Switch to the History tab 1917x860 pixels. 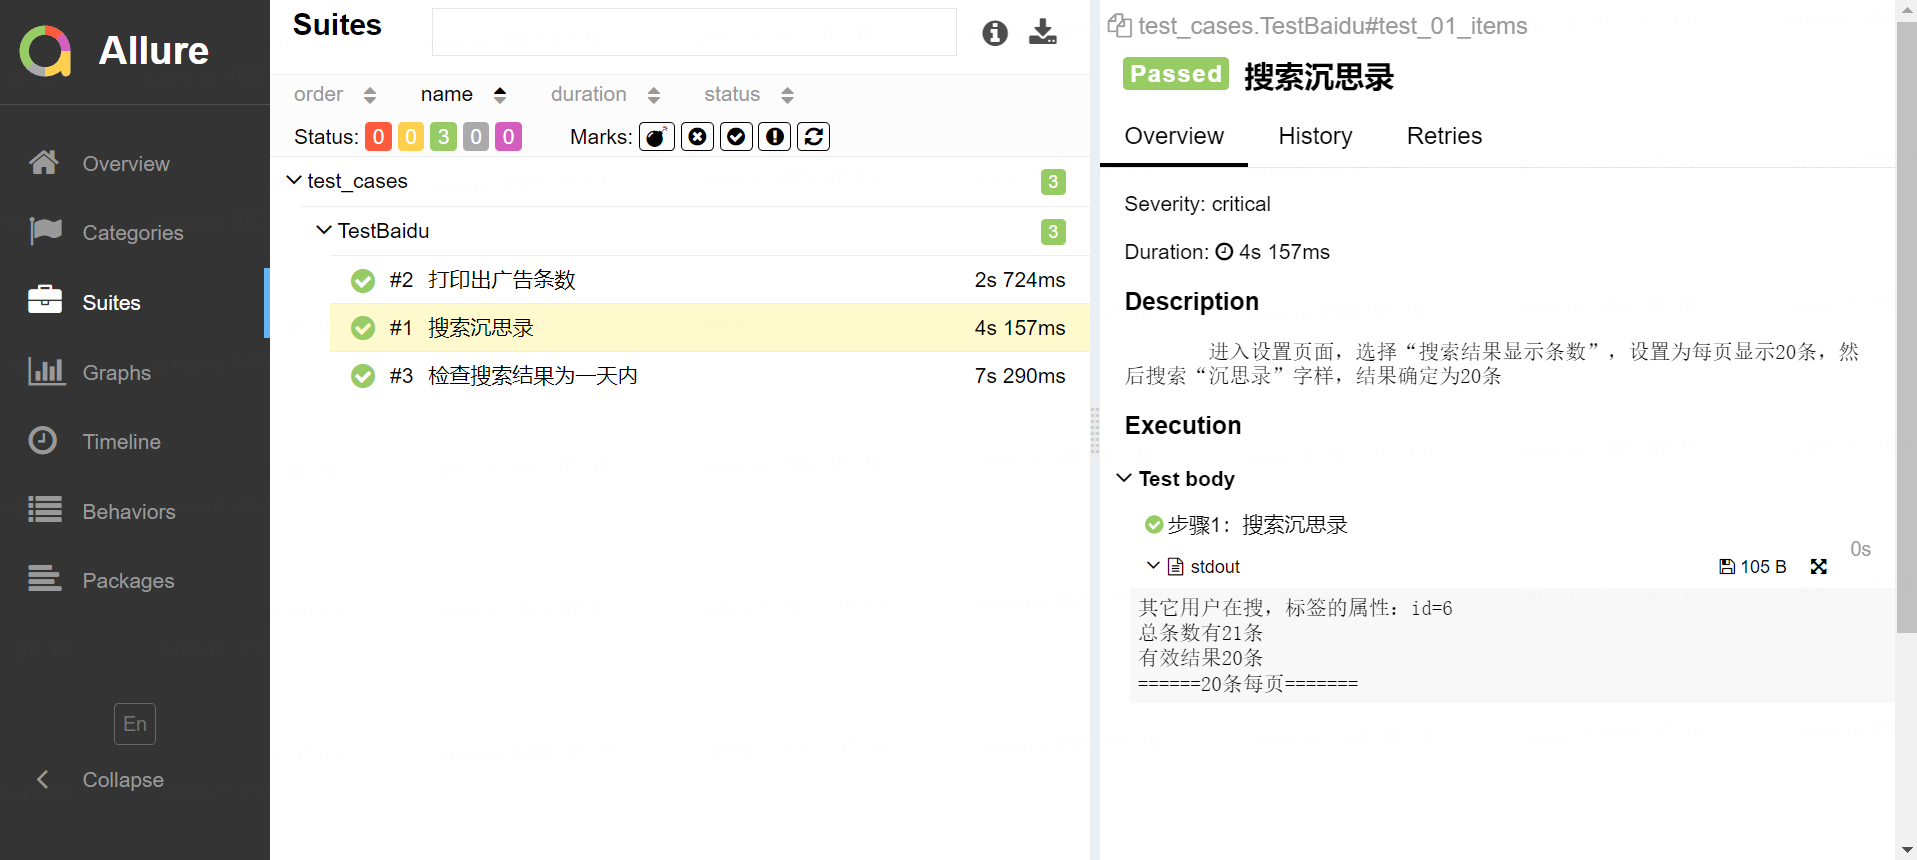click(1315, 136)
